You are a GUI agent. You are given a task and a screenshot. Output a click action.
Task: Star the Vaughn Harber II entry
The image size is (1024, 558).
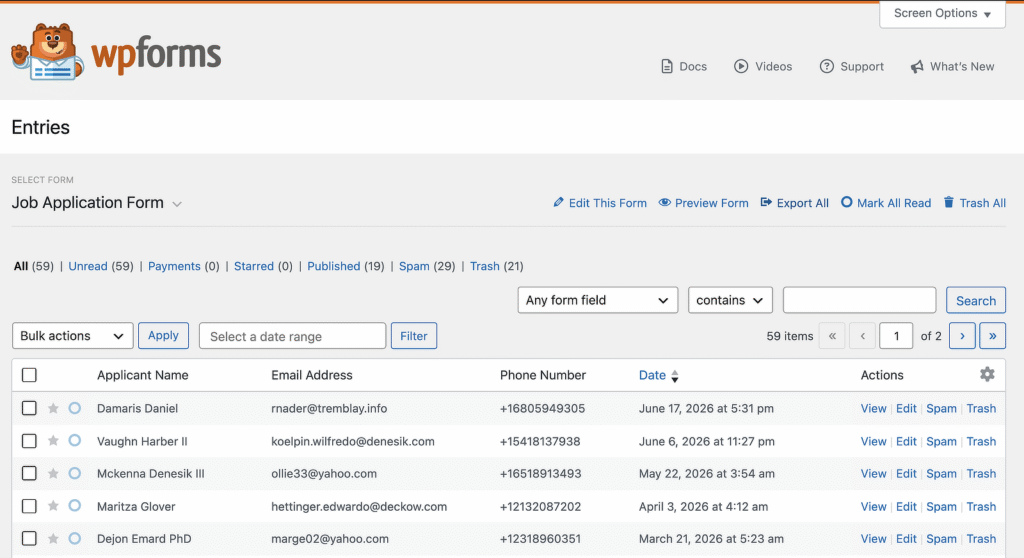coord(54,441)
